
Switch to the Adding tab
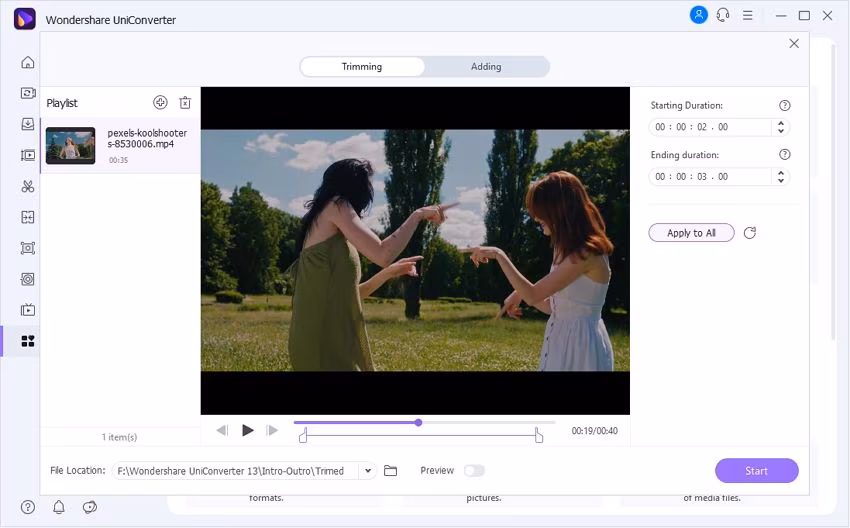pos(486,67)
